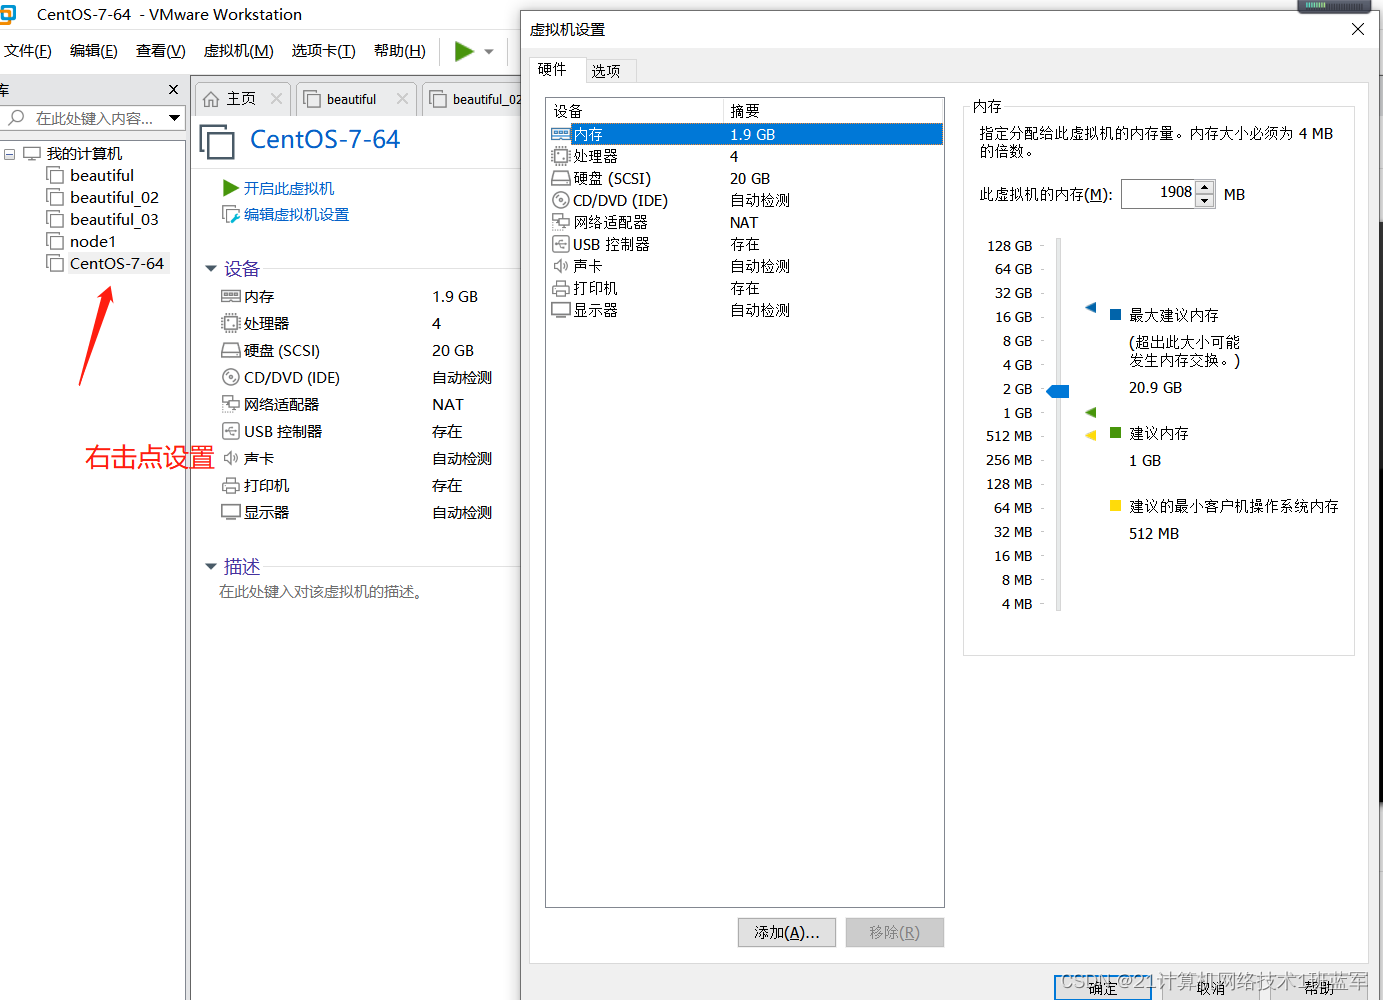Increase memory with the stepper up arrow
The height and width of the screenshot is (1000, 1383).
[x=1205, y=187]
